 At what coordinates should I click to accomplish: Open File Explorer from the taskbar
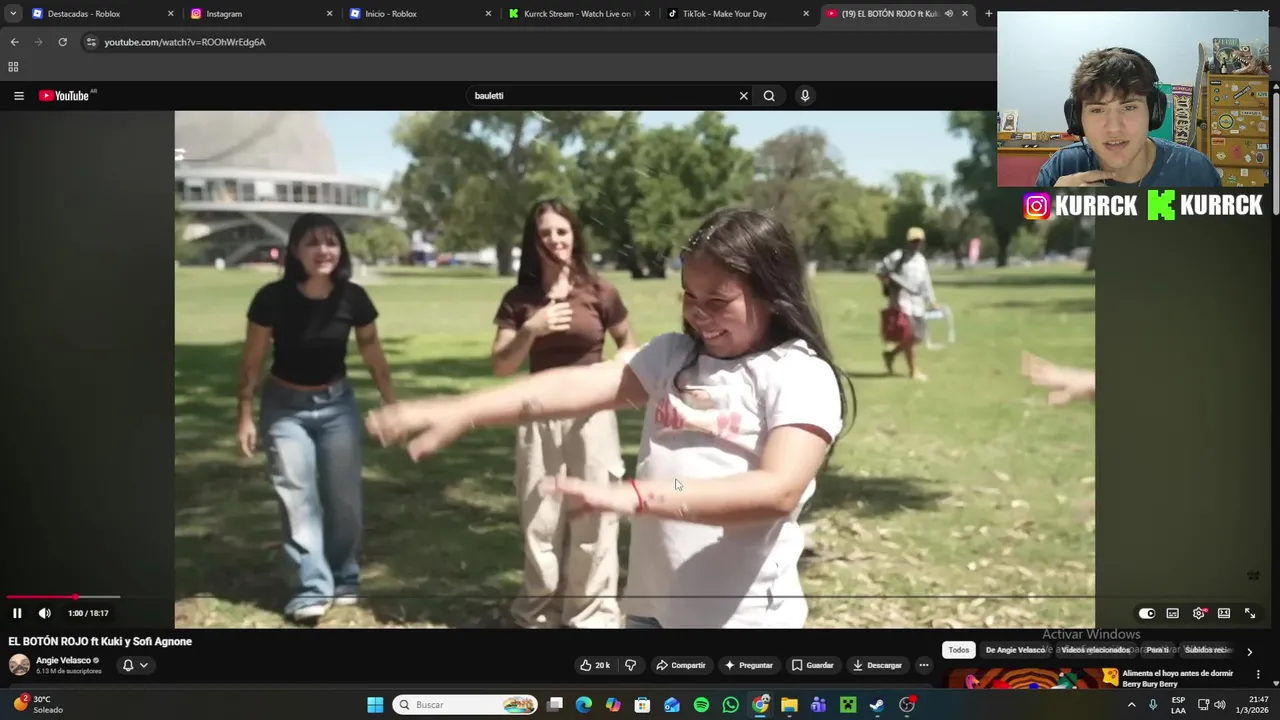[789, 705]
